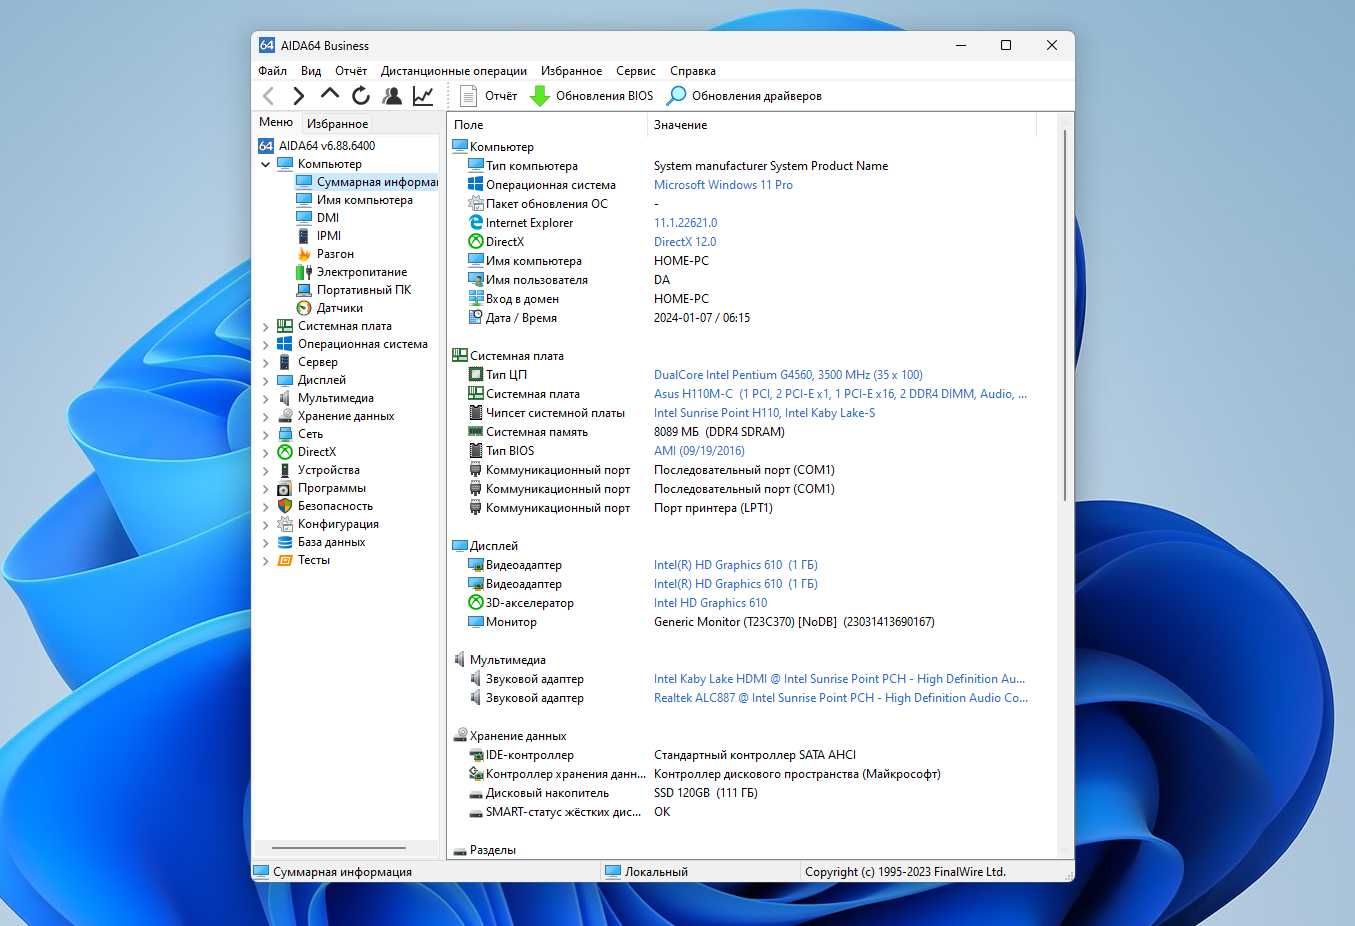This screenshot has width=1355, height=926.
Task: Open remote user management icon
Action: click(392, 96)
